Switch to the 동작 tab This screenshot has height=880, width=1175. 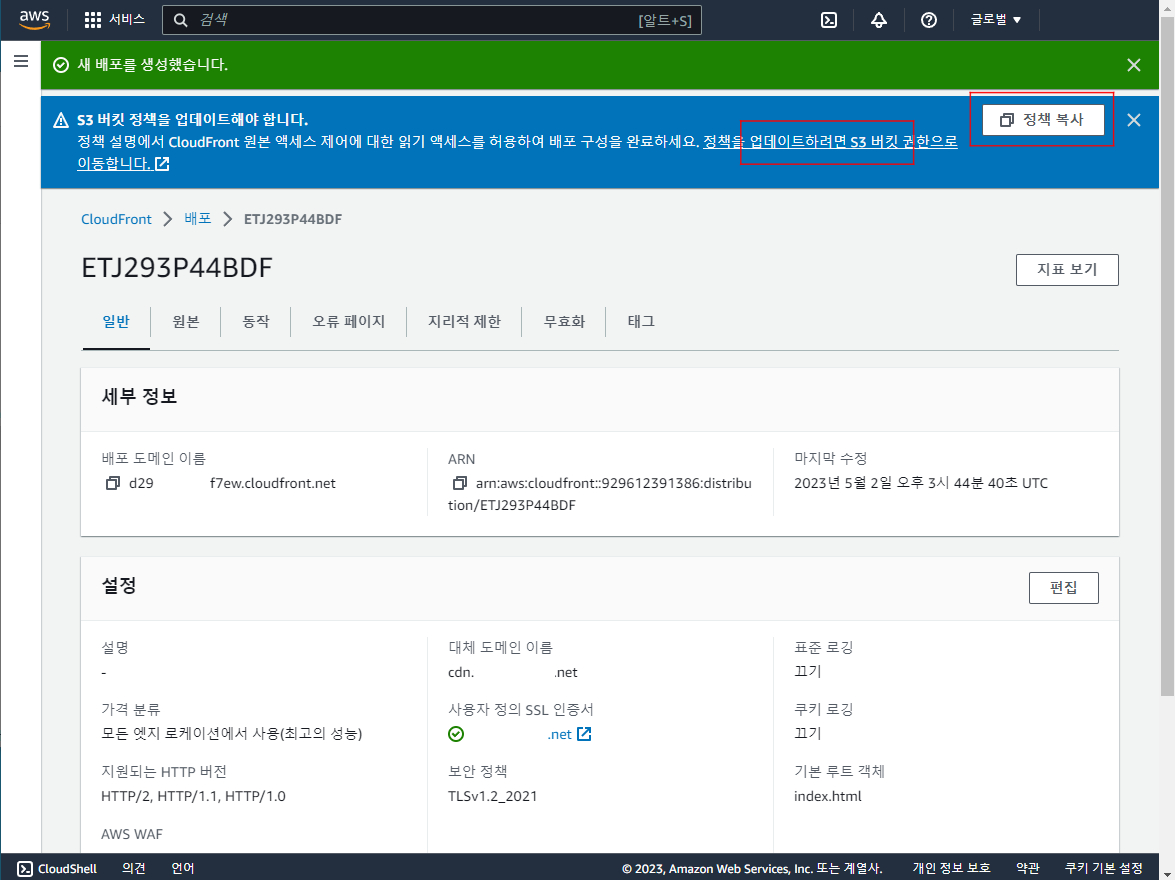pos(256,322)
